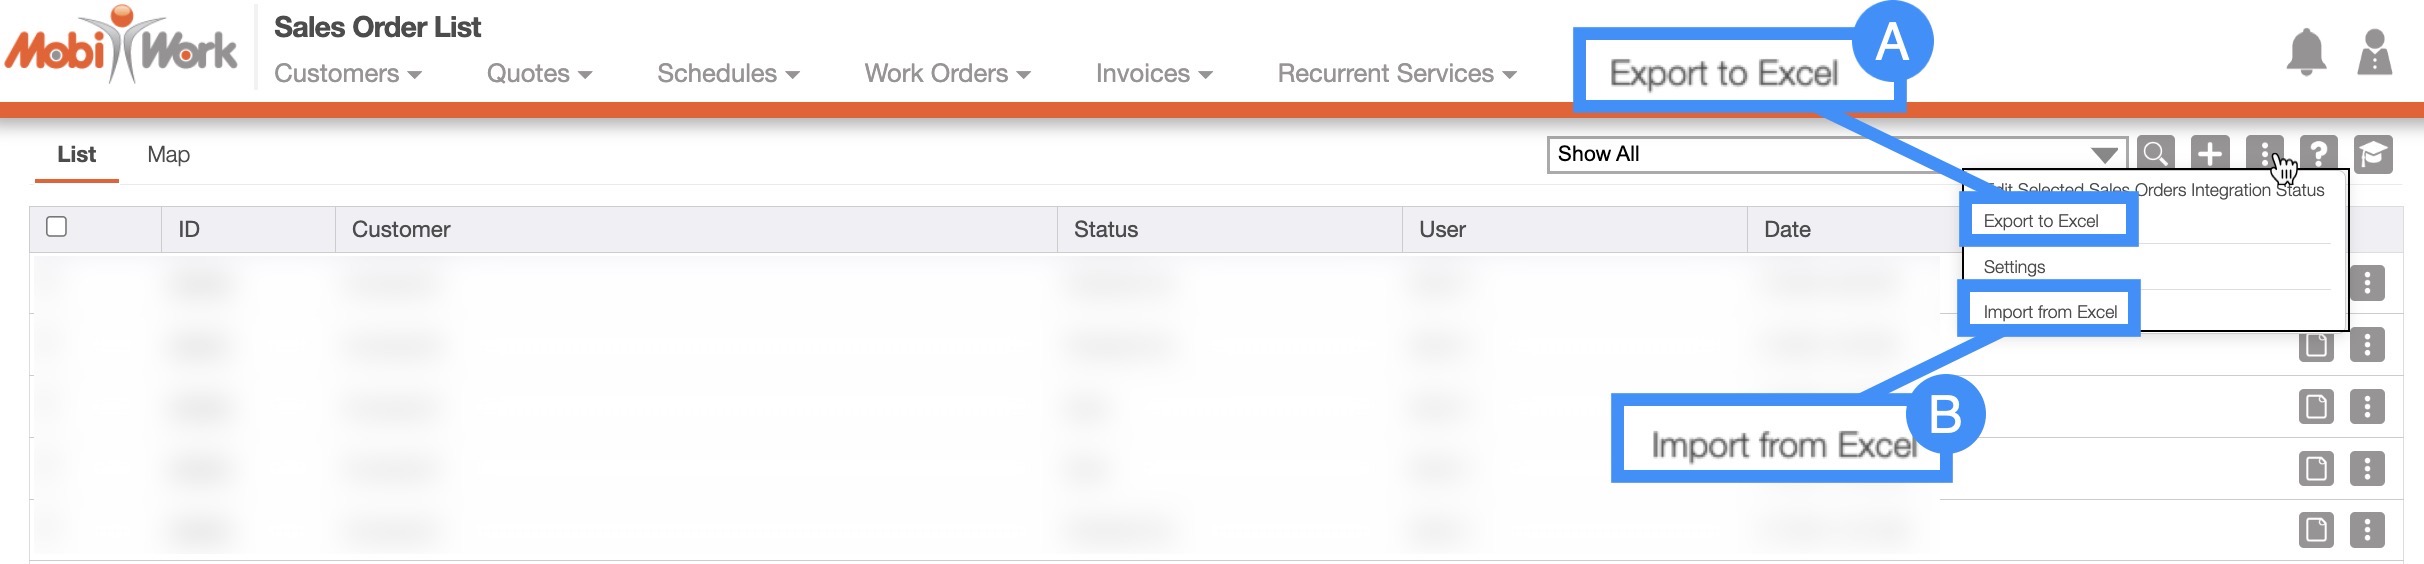This screenshot has height=564, width=2424.
Task: Expand the Customers menu
Action: pyautogui.click(x=347, y=74)
